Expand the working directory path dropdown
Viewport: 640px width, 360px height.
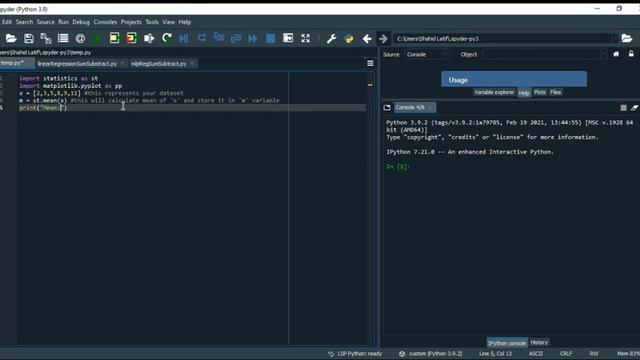614,38
